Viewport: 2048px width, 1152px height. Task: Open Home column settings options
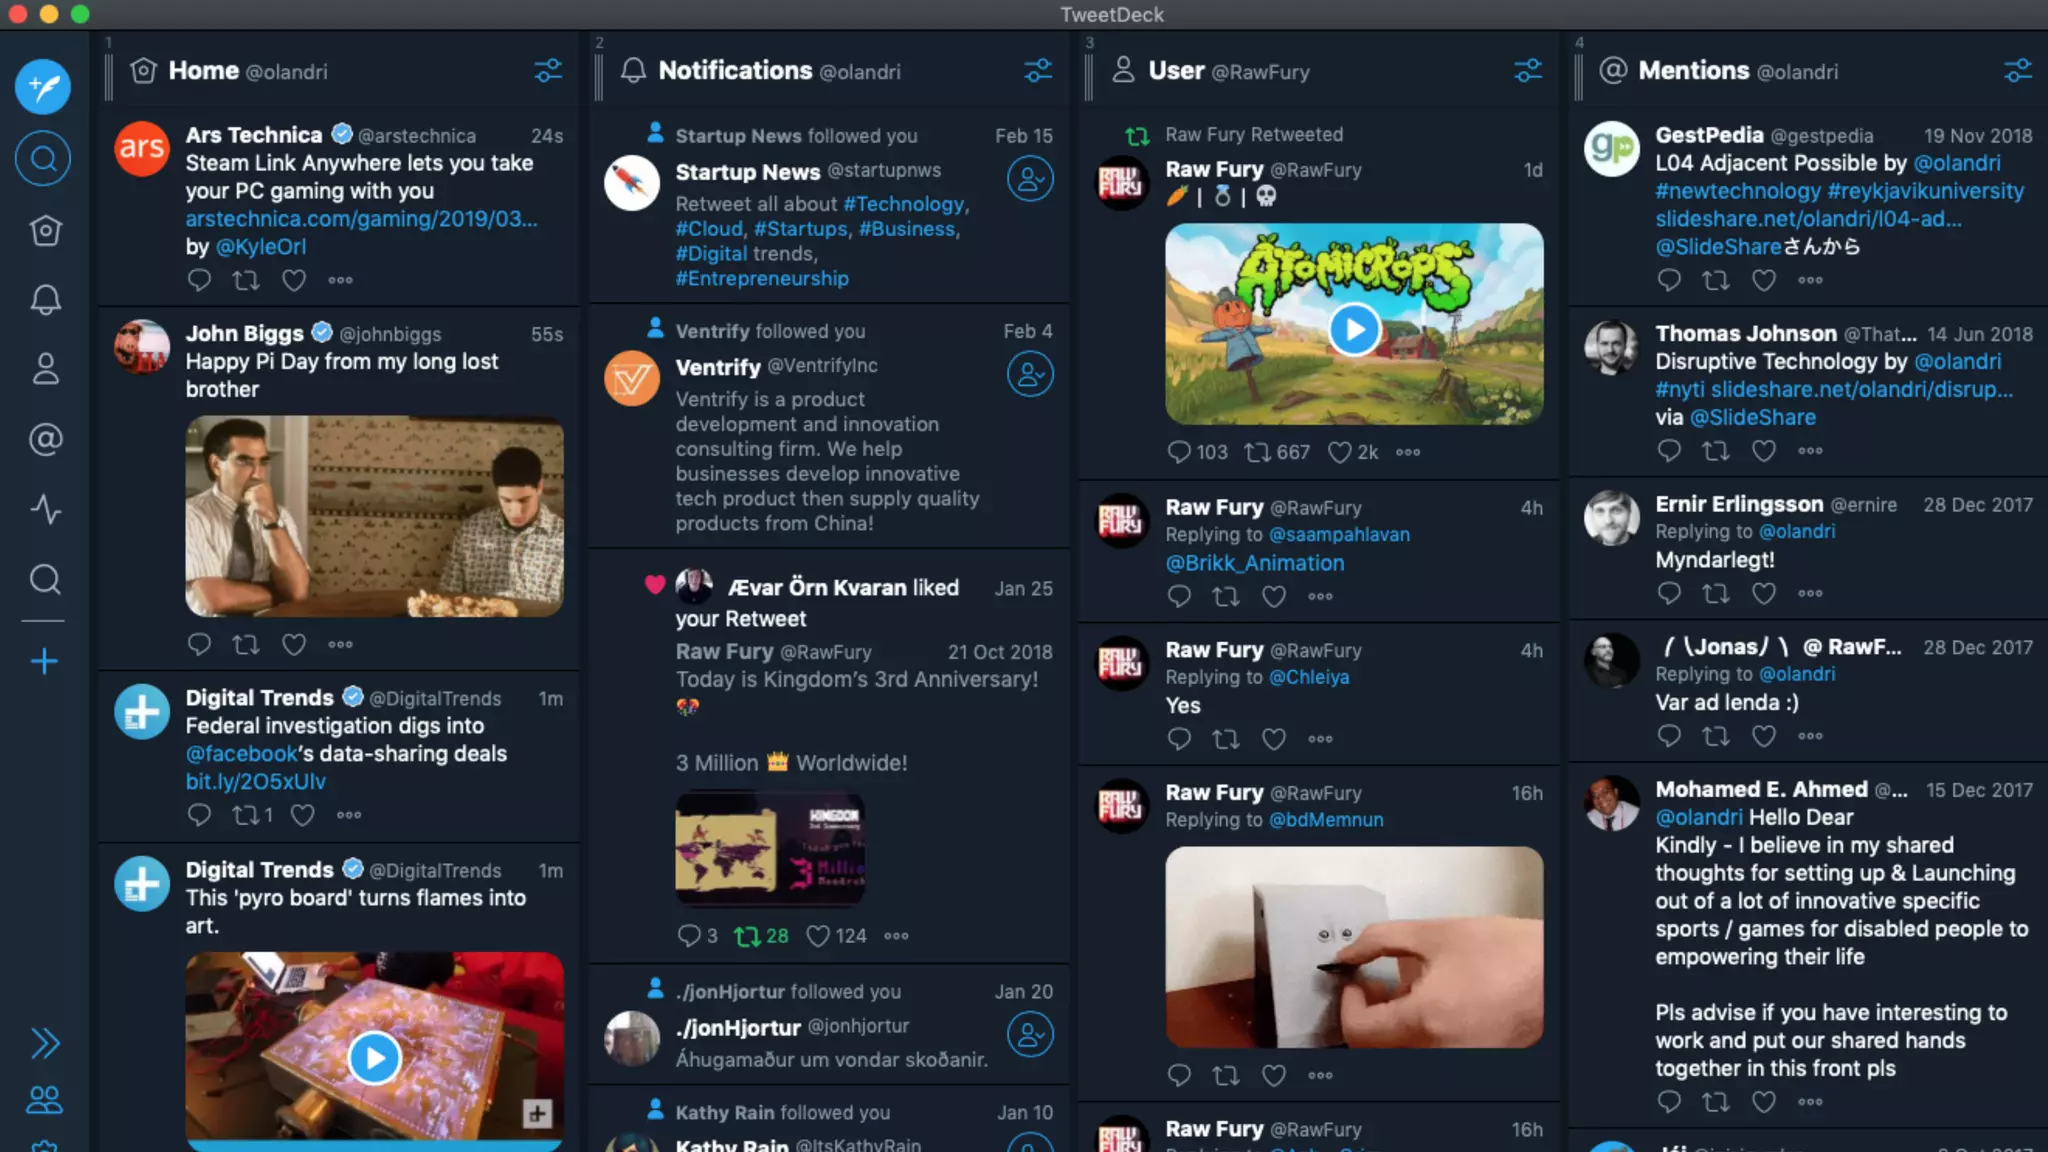[x=548, y=71]
